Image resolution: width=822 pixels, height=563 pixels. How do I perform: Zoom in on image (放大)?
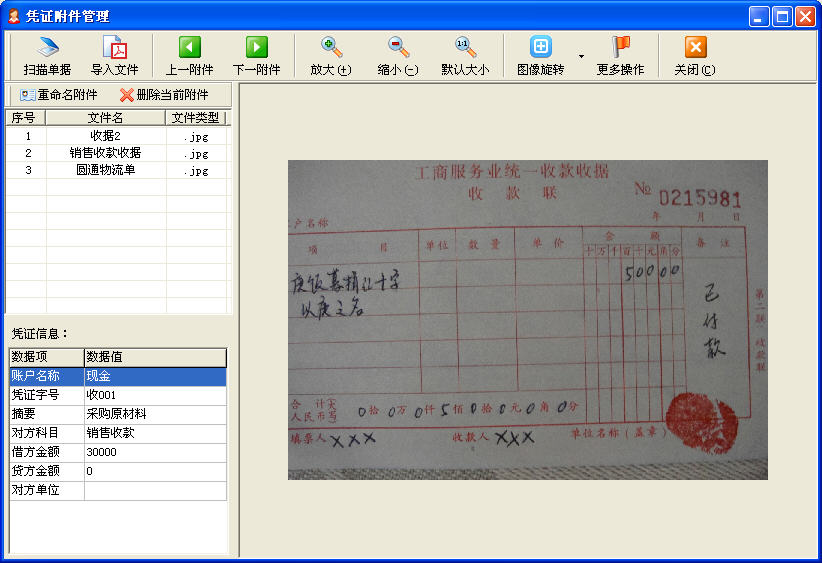[x=331, y=47]
